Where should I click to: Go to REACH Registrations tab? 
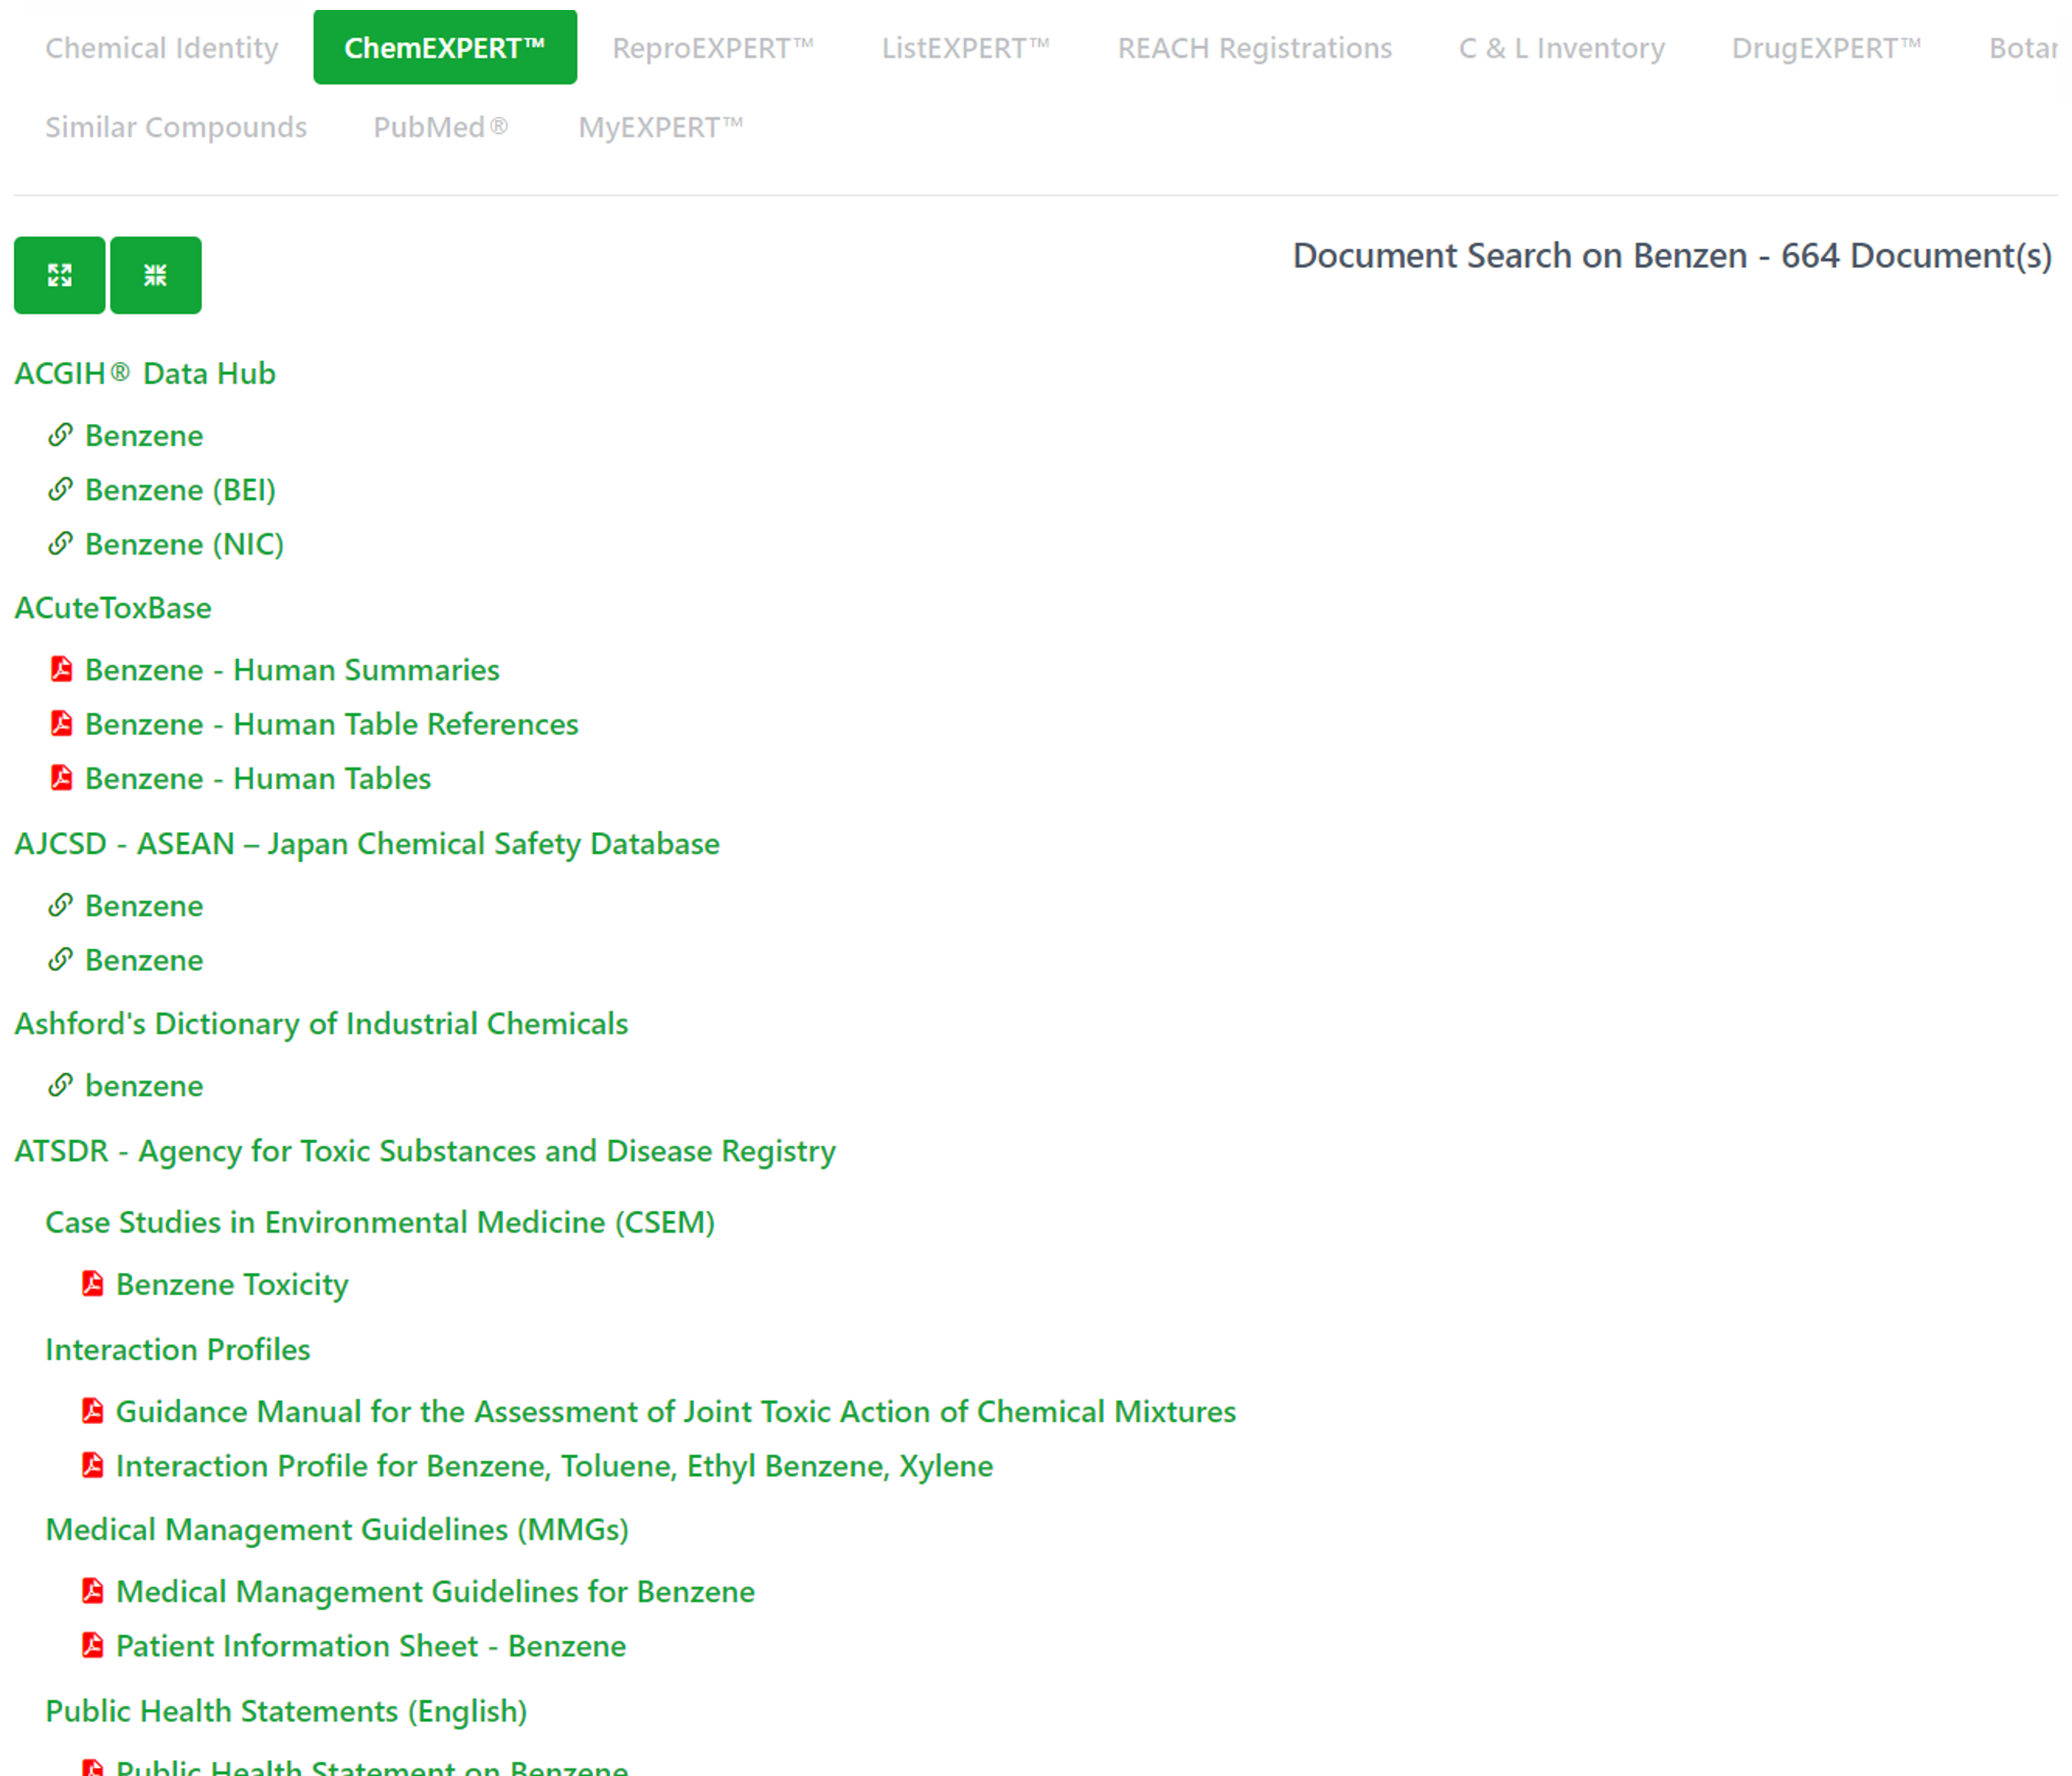[1254, 47]
